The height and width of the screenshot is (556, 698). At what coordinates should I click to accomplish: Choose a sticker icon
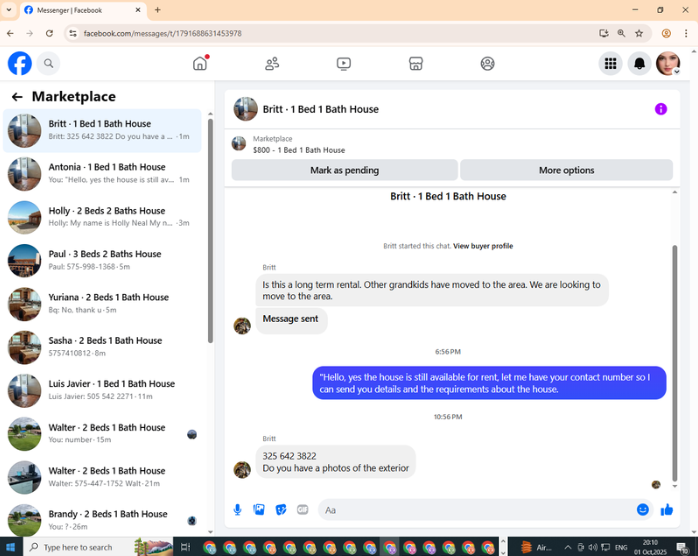pos(281,510)
